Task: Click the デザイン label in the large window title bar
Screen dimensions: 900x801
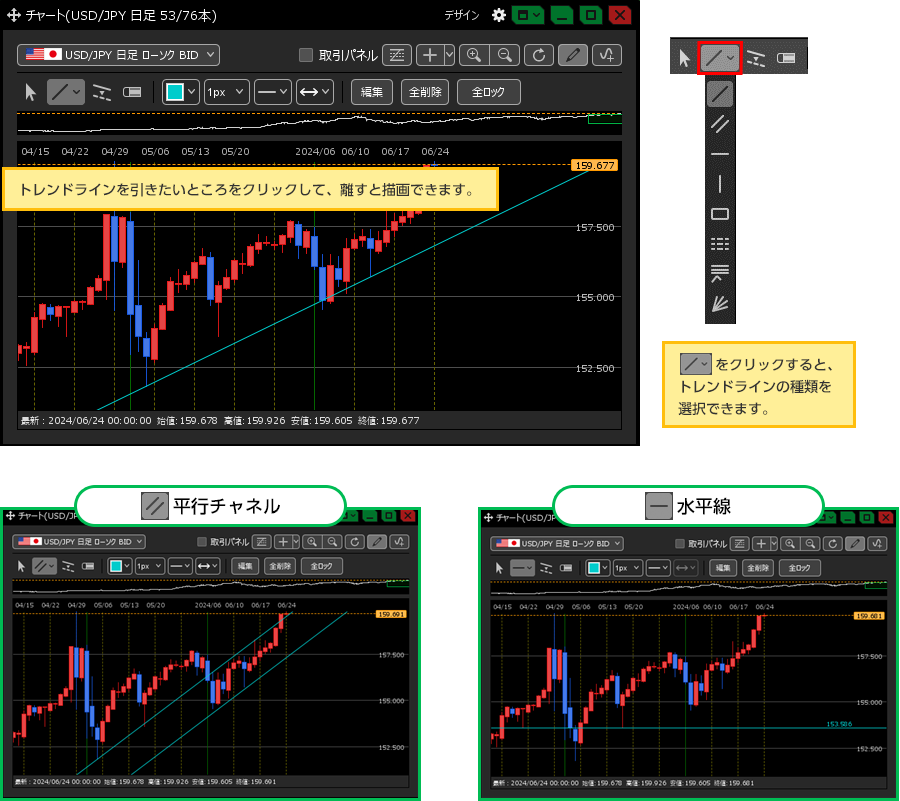Action: [462, 15]
